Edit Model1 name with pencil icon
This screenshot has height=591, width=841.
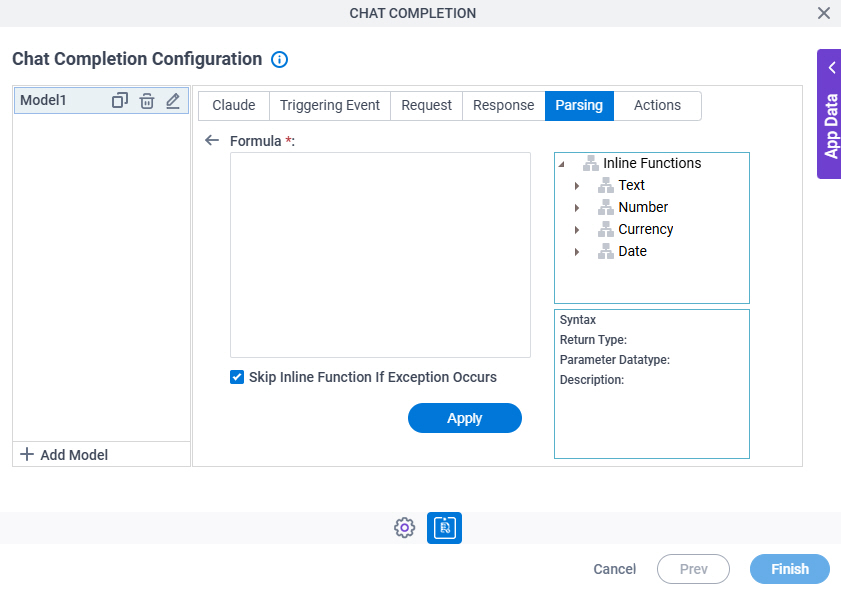(x=173, y=100)
